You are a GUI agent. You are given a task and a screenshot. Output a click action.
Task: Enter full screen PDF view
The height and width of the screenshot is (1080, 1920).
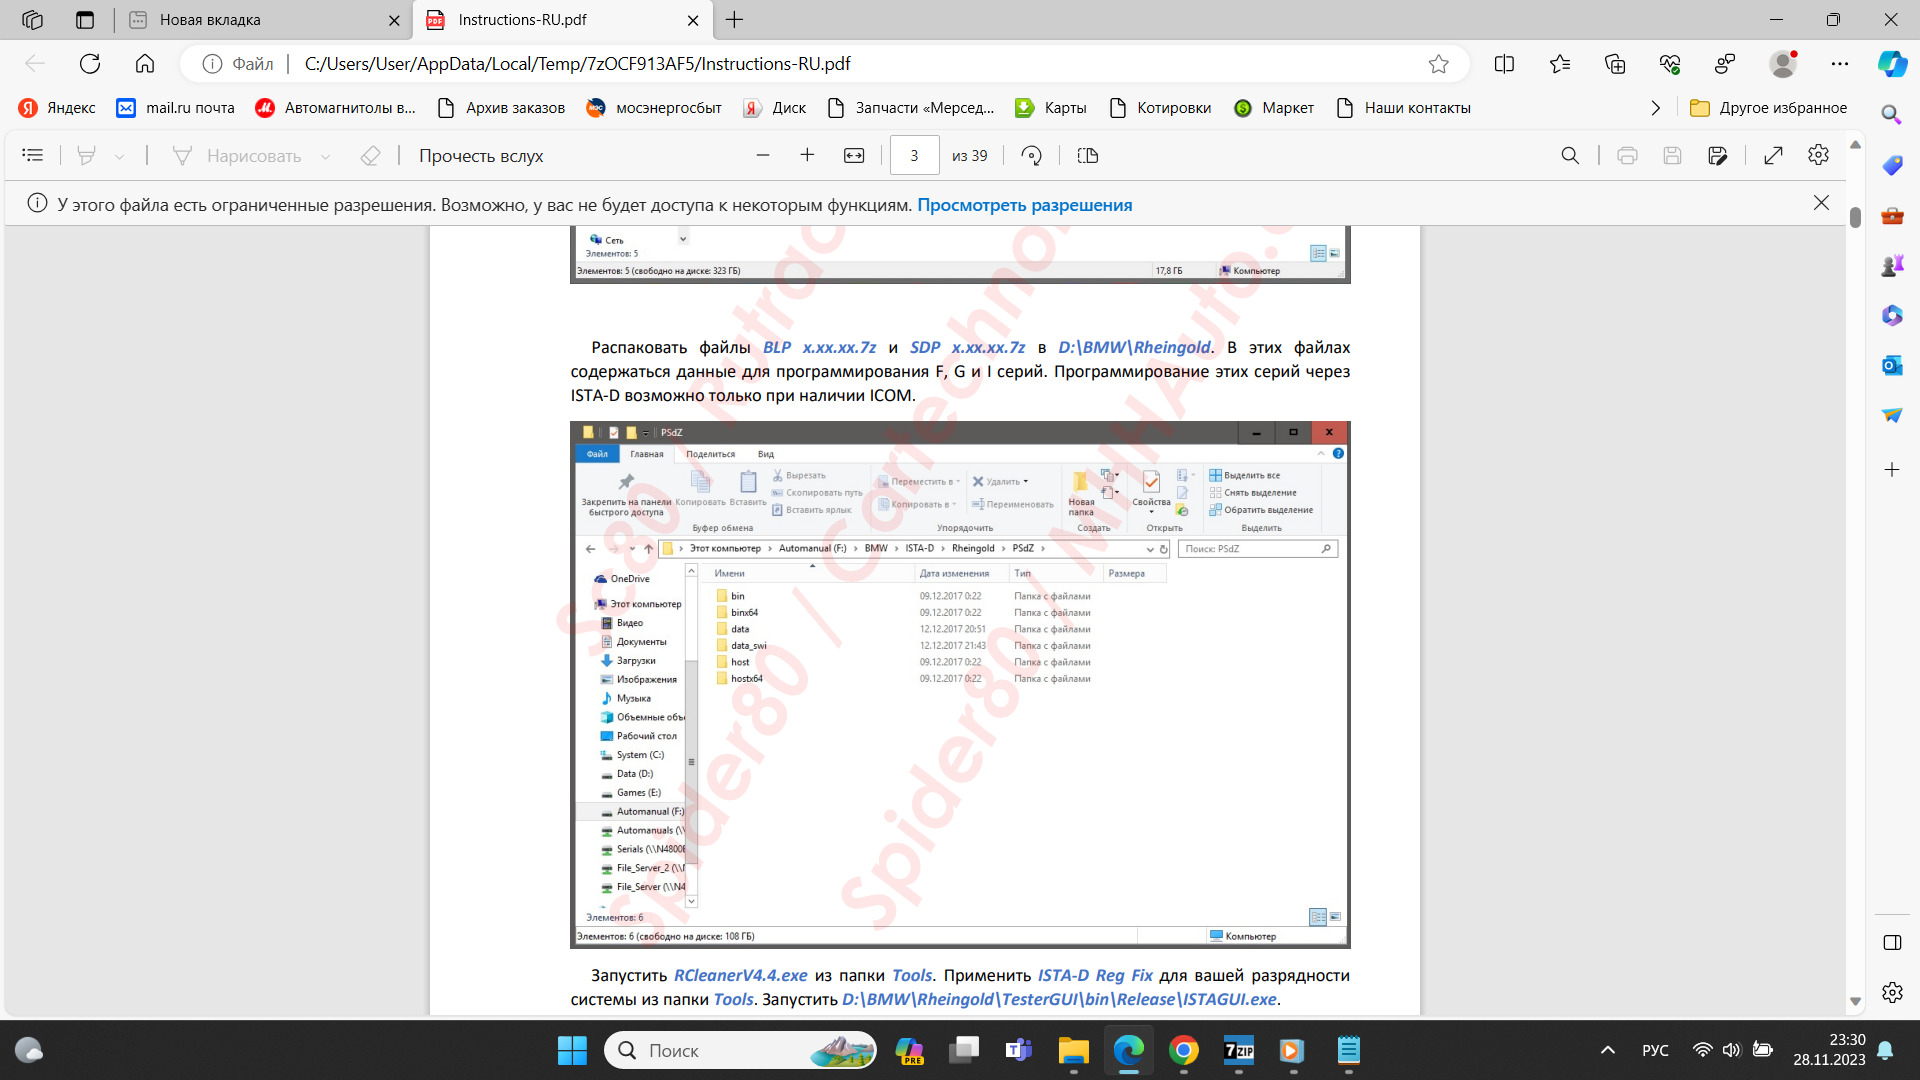click(1773, 155)
